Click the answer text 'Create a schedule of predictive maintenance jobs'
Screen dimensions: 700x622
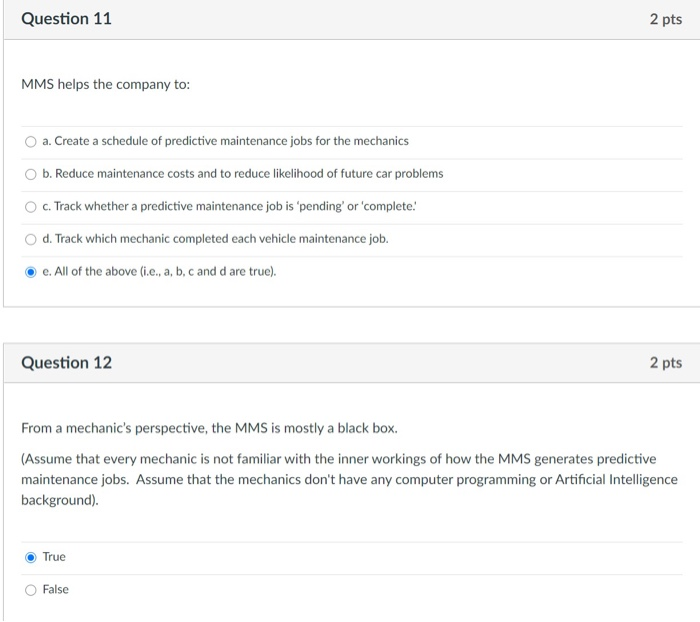(x=183, y=141)
